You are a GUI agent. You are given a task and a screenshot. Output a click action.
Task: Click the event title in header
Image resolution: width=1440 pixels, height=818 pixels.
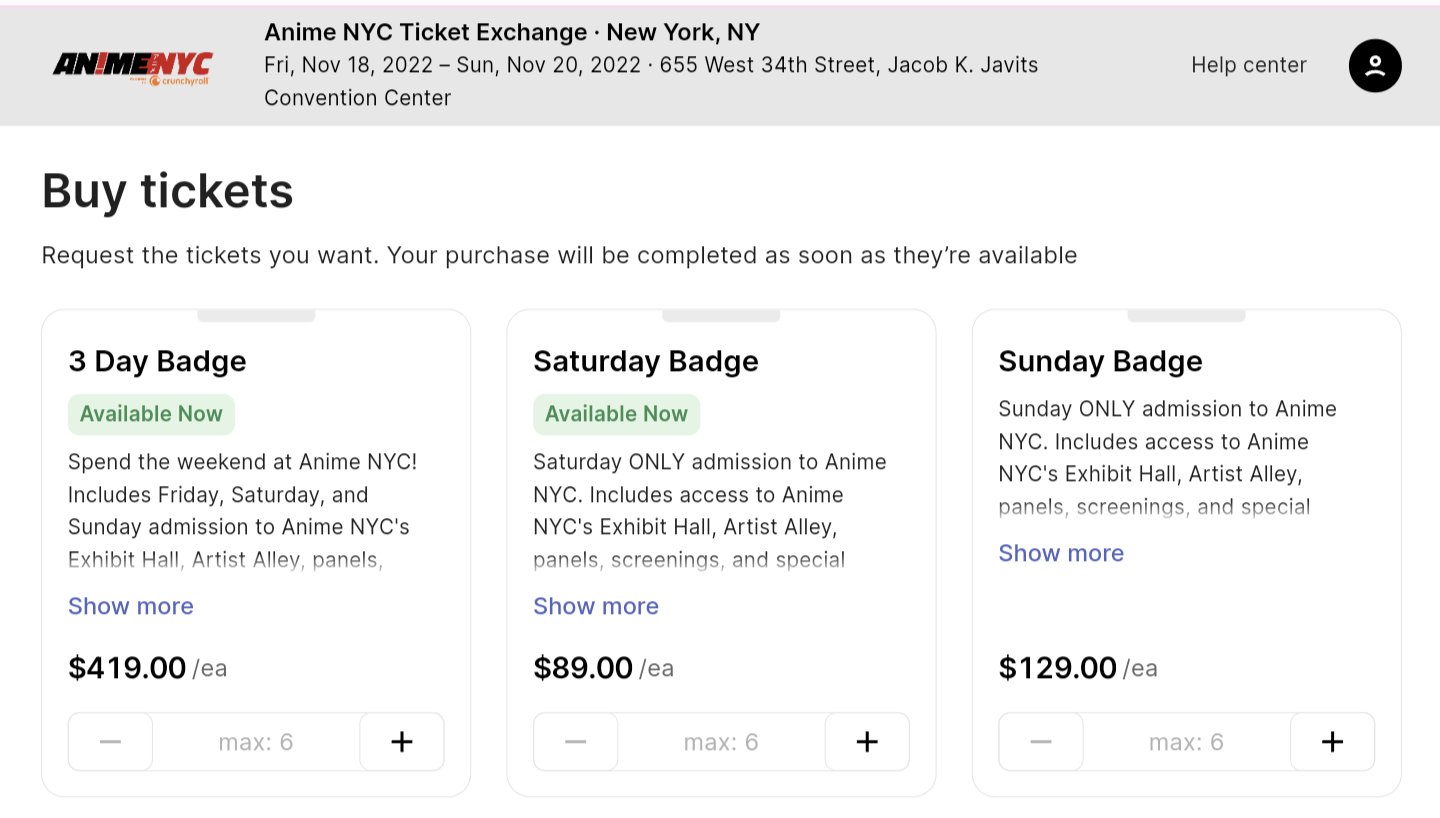pyautogui.click(x=512, y=32)
